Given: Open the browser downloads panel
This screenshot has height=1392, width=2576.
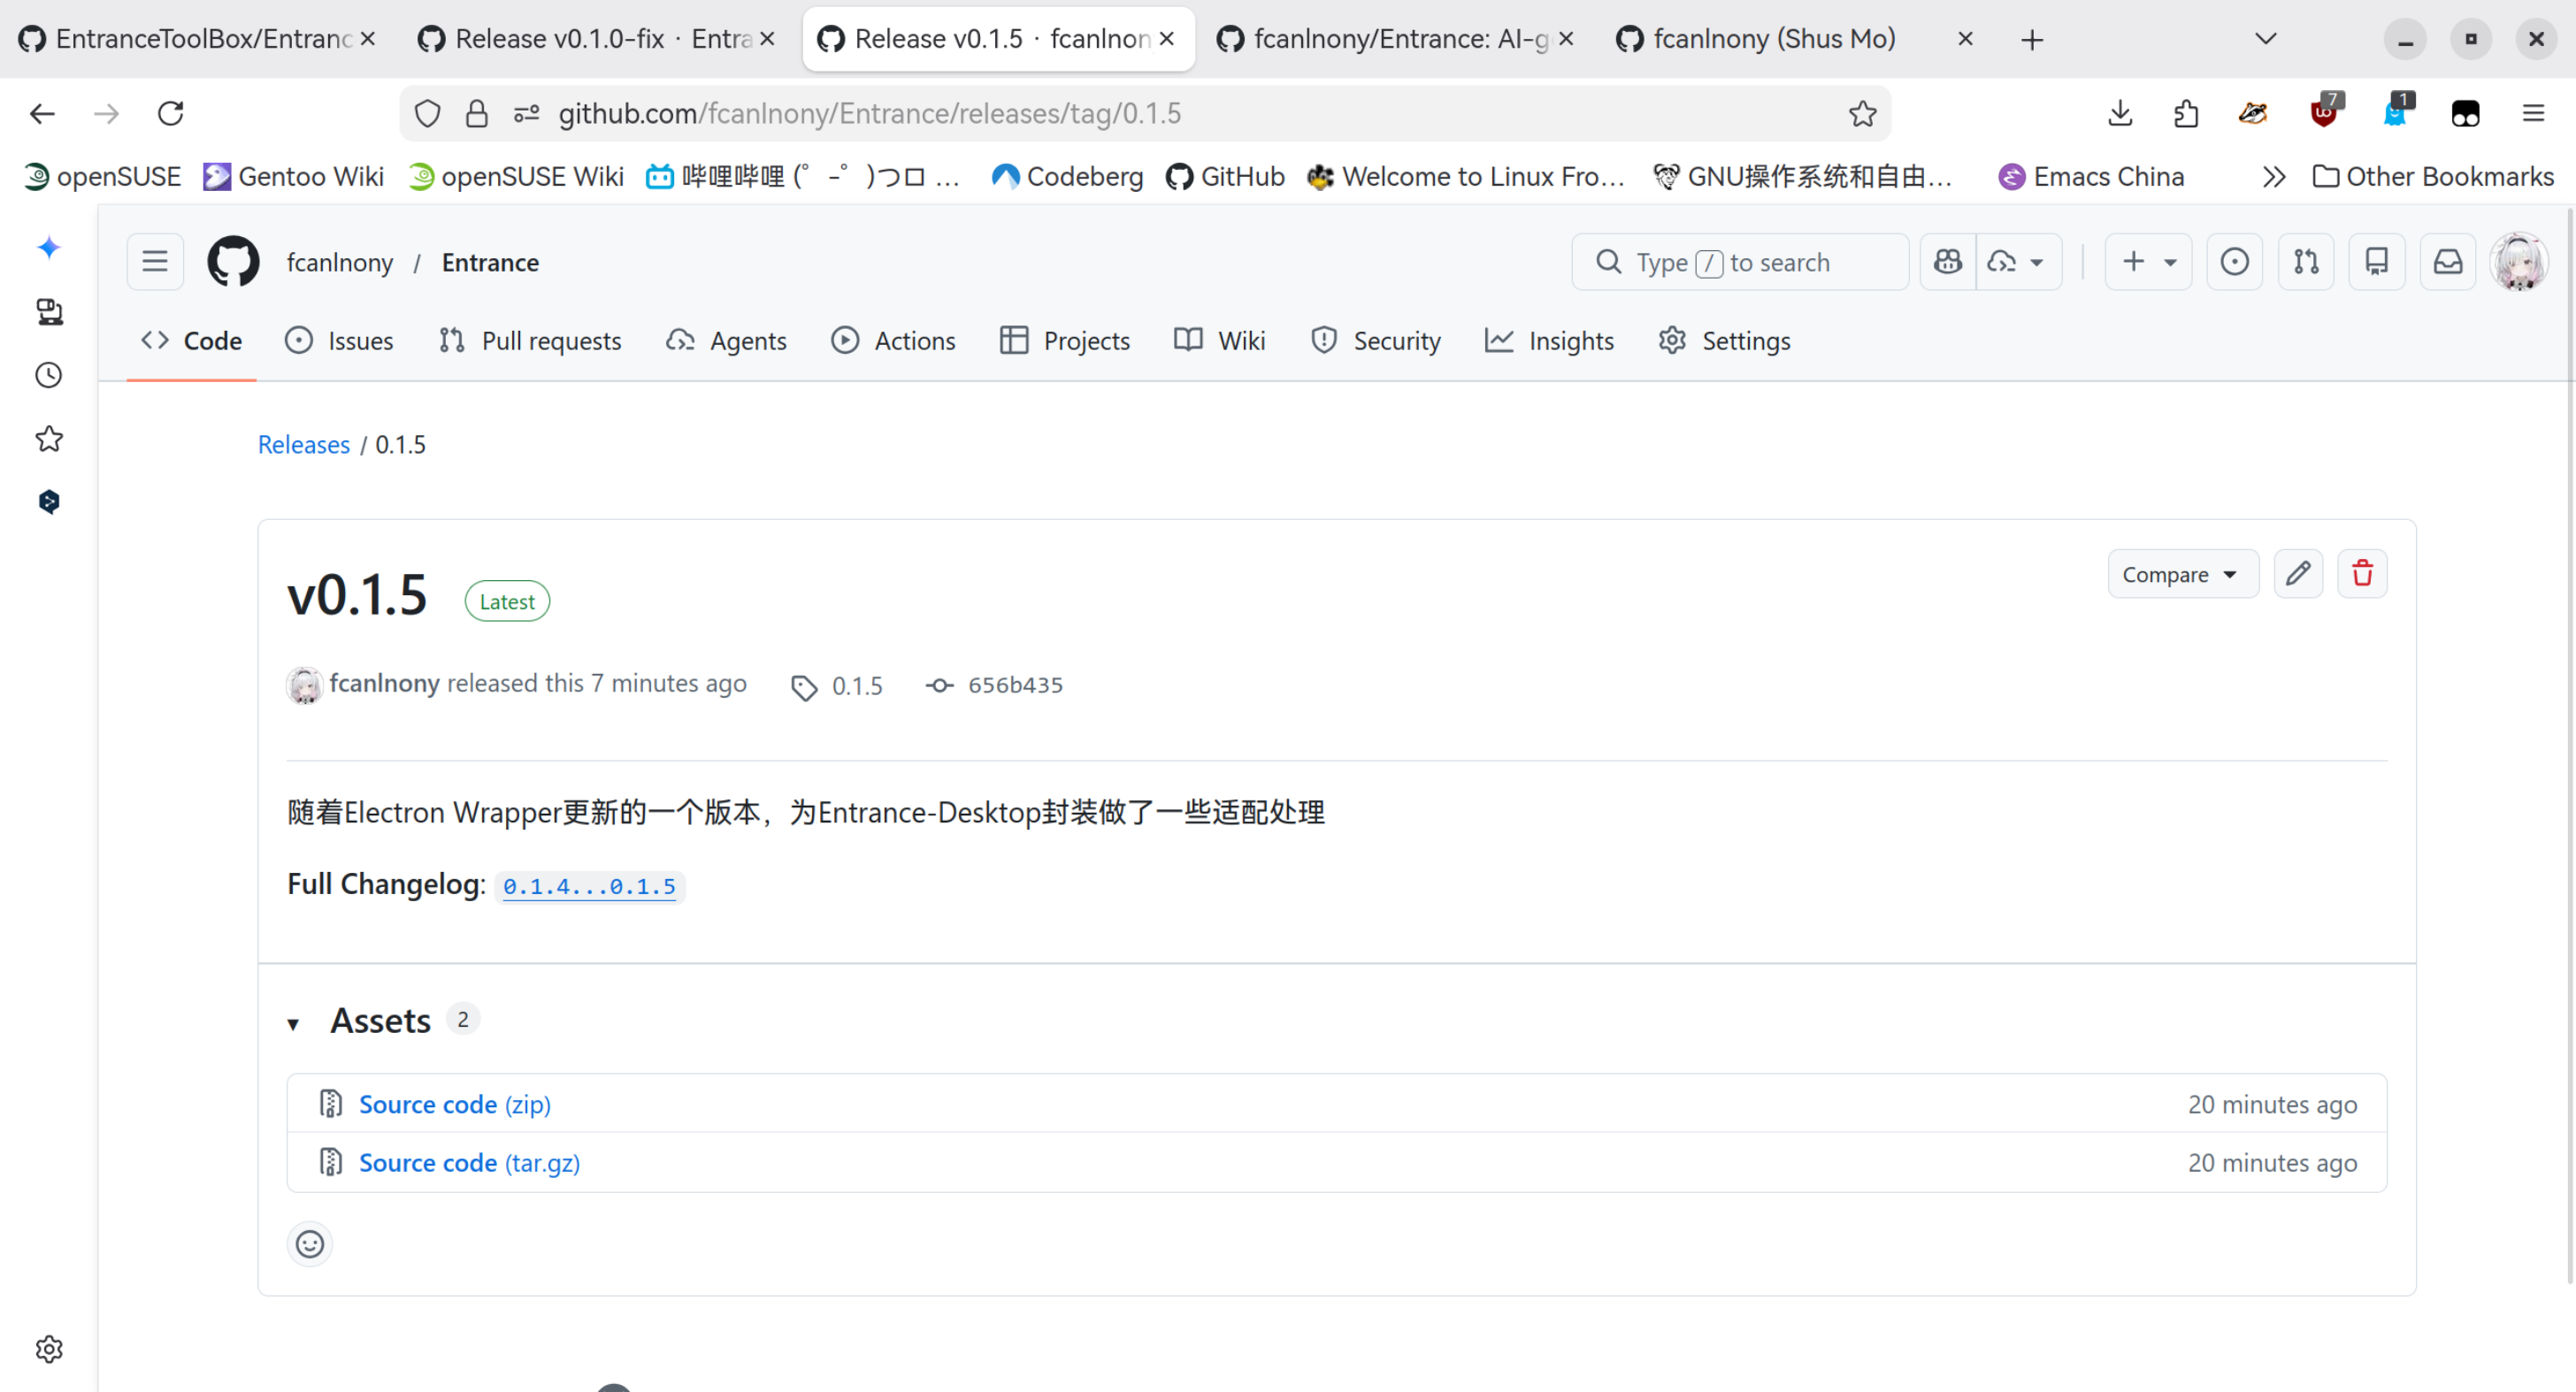Looking at the screenshot, I should click(2120, 114).
